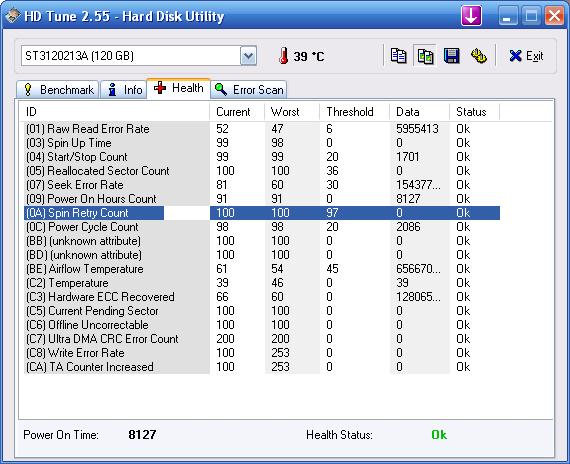Click the green Health Status Ok text
This screenshot has width=570, height=464.
tap(439, 435)
